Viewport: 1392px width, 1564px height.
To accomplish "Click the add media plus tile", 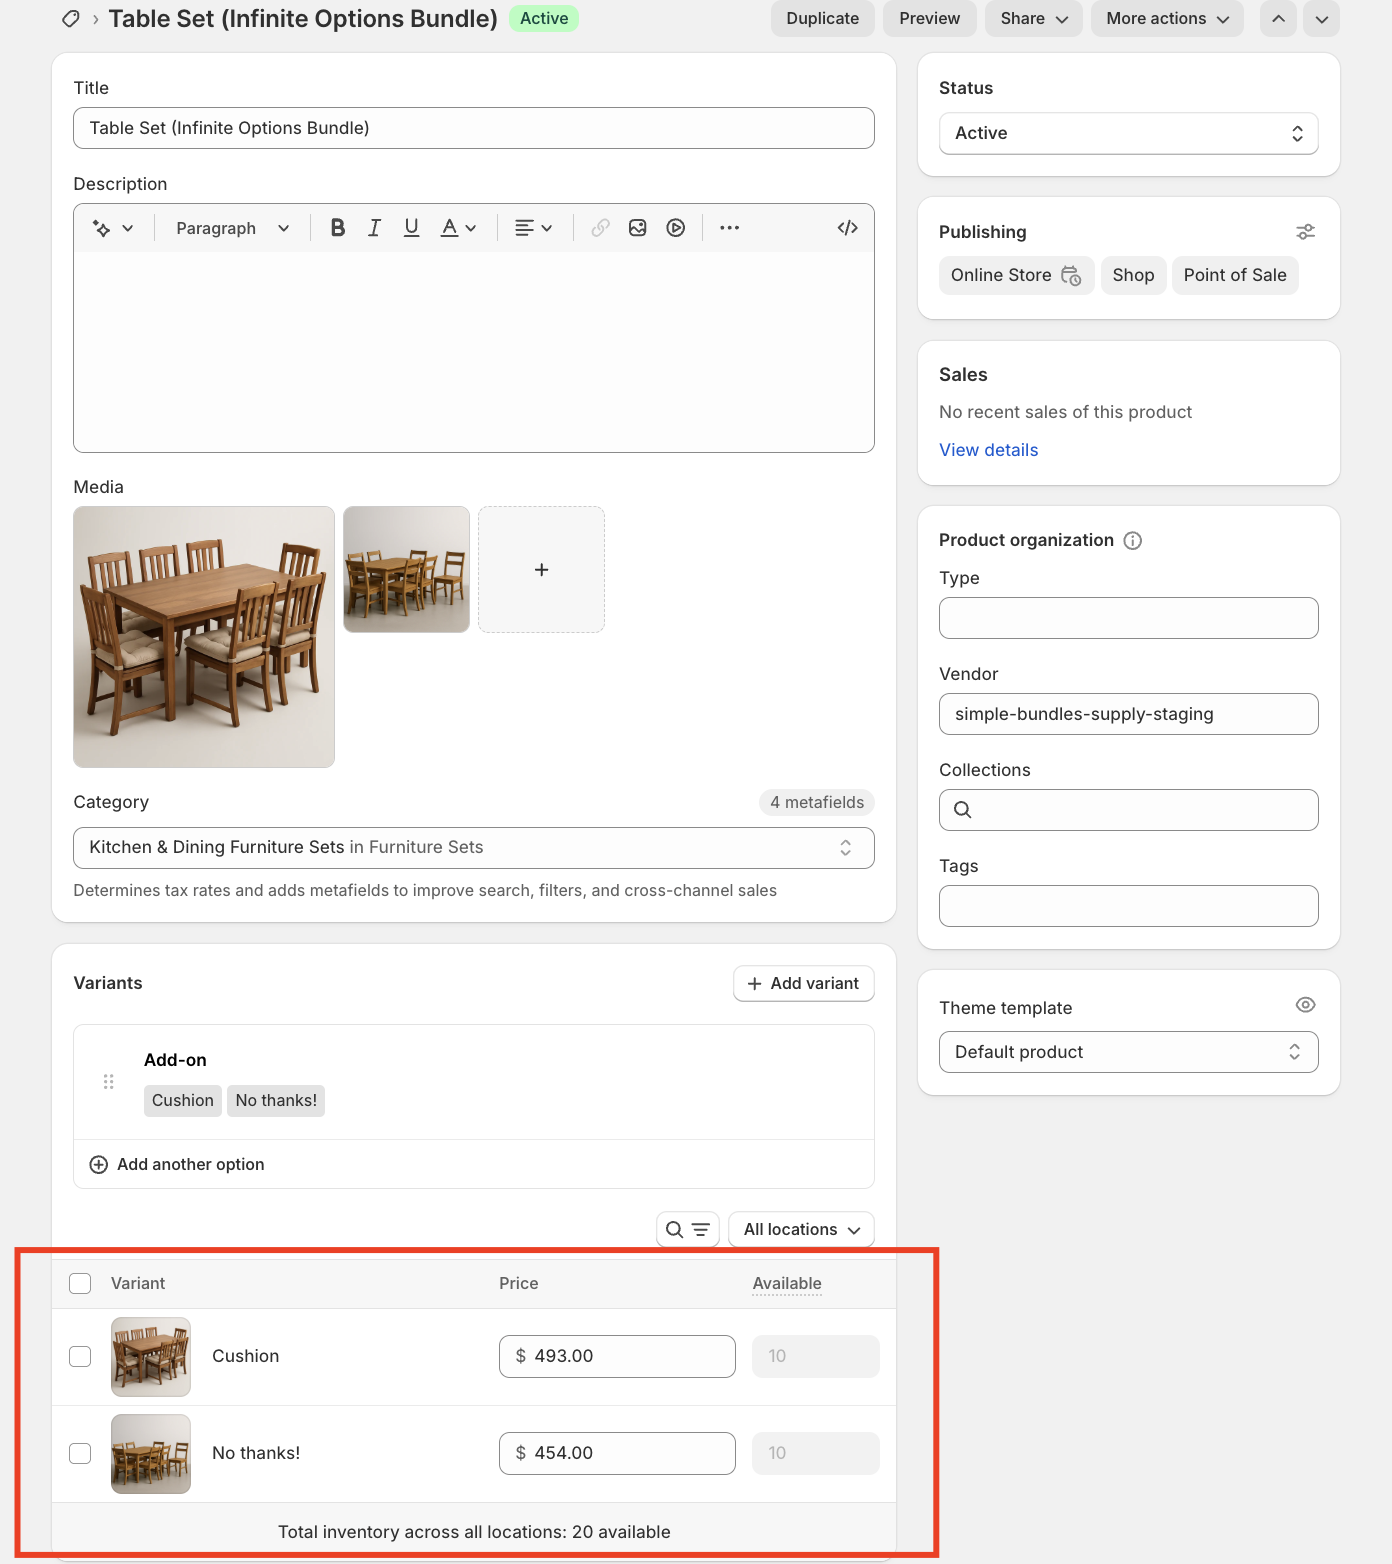I will pyautogui.click(x=541, y=570).
